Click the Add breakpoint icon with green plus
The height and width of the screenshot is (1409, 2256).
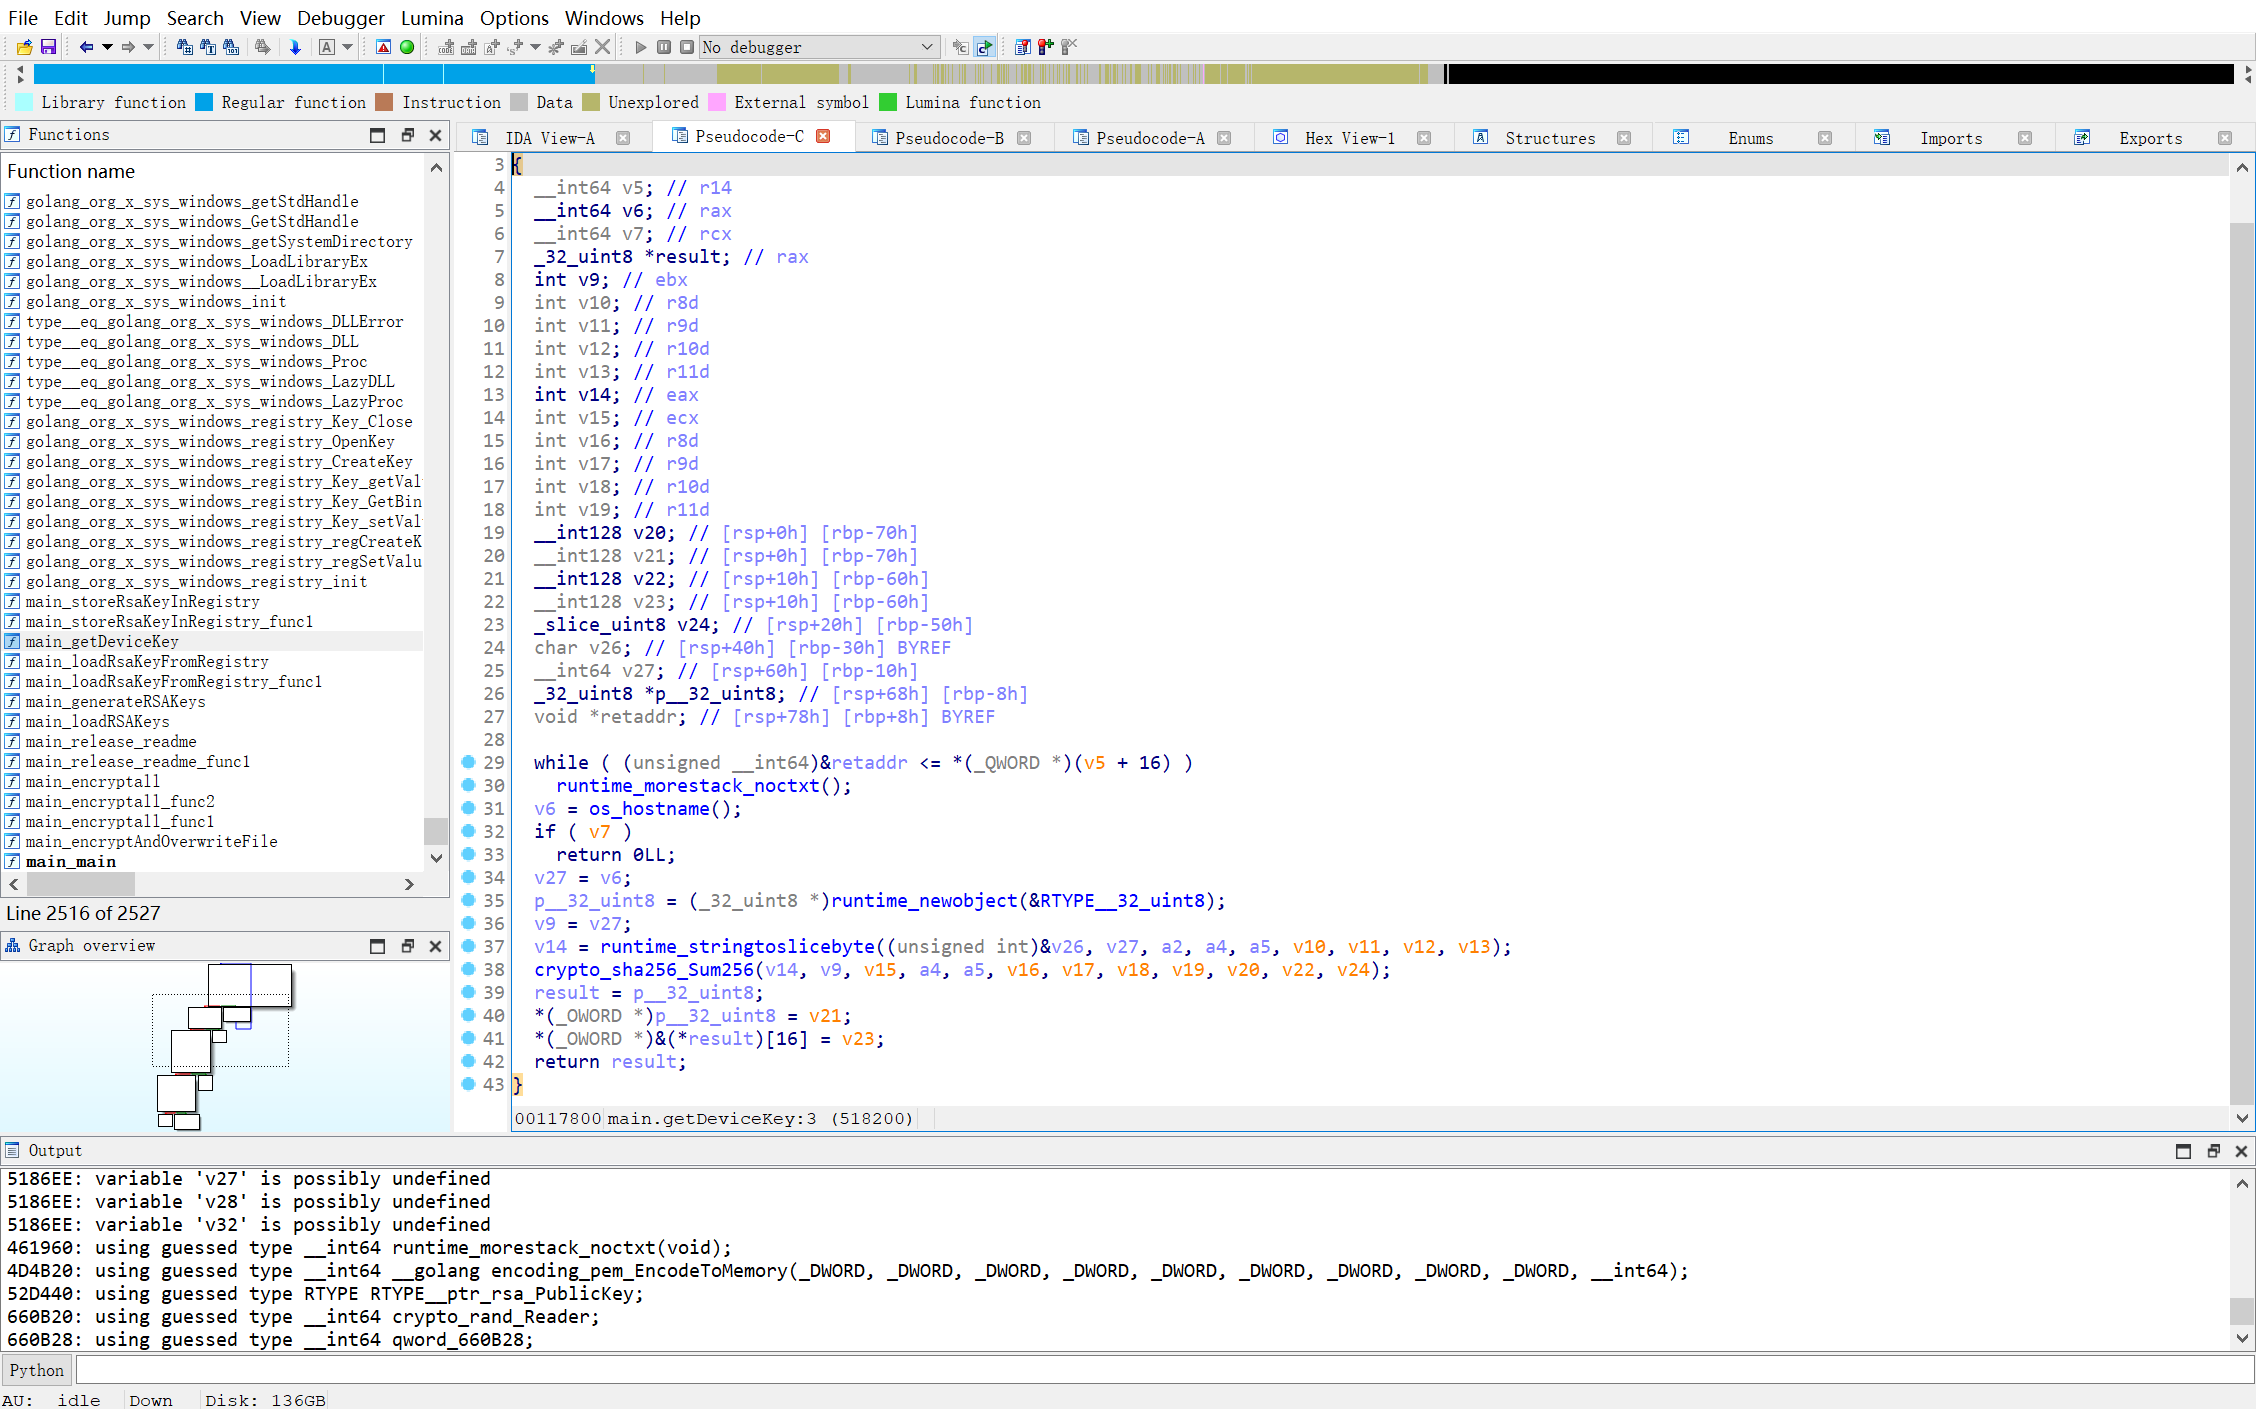1045,47
